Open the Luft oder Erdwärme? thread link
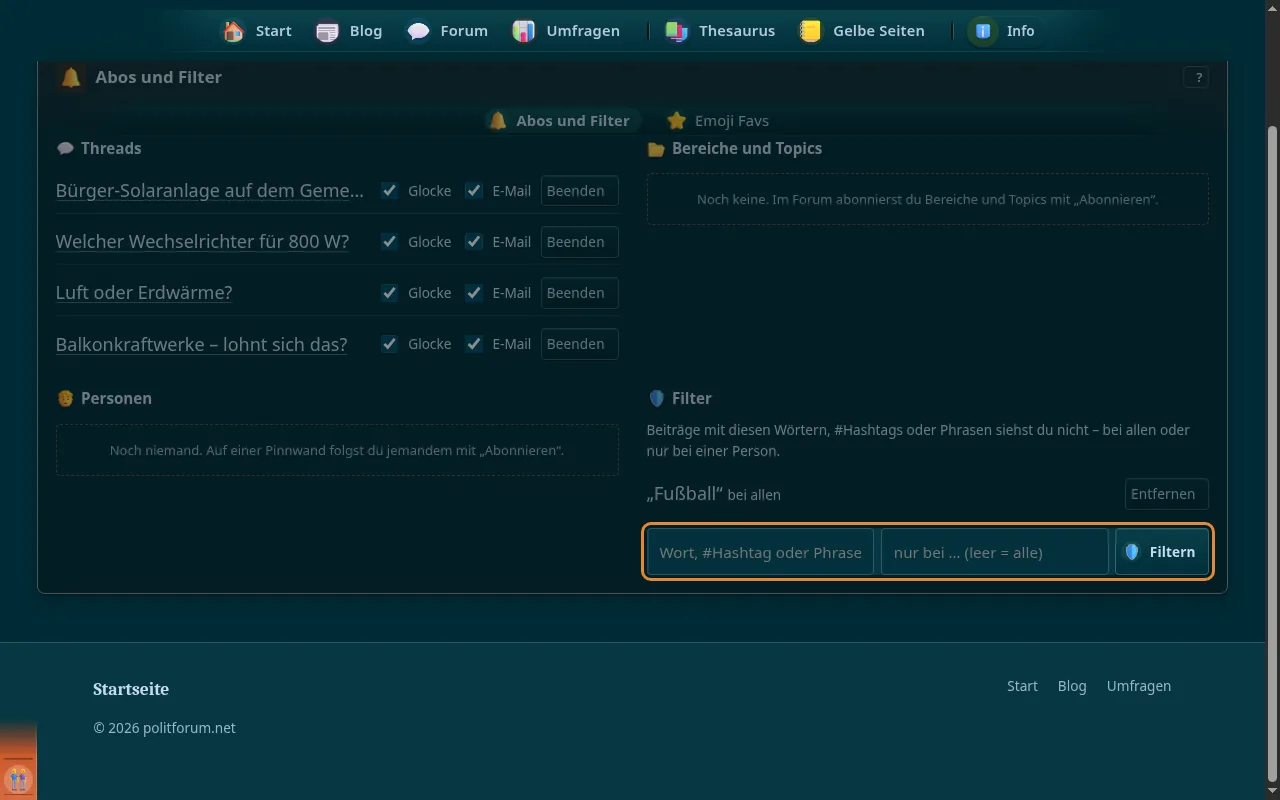 144,293
